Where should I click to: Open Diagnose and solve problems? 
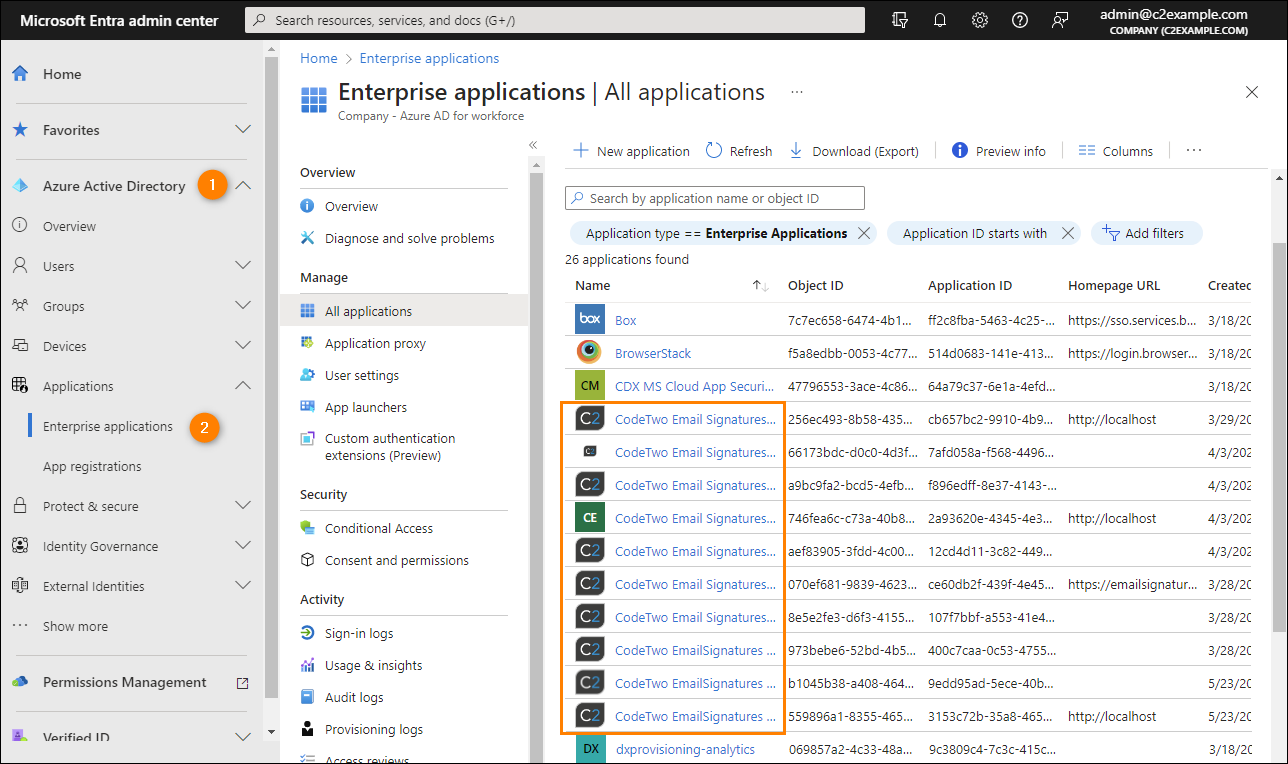point(410,238)
